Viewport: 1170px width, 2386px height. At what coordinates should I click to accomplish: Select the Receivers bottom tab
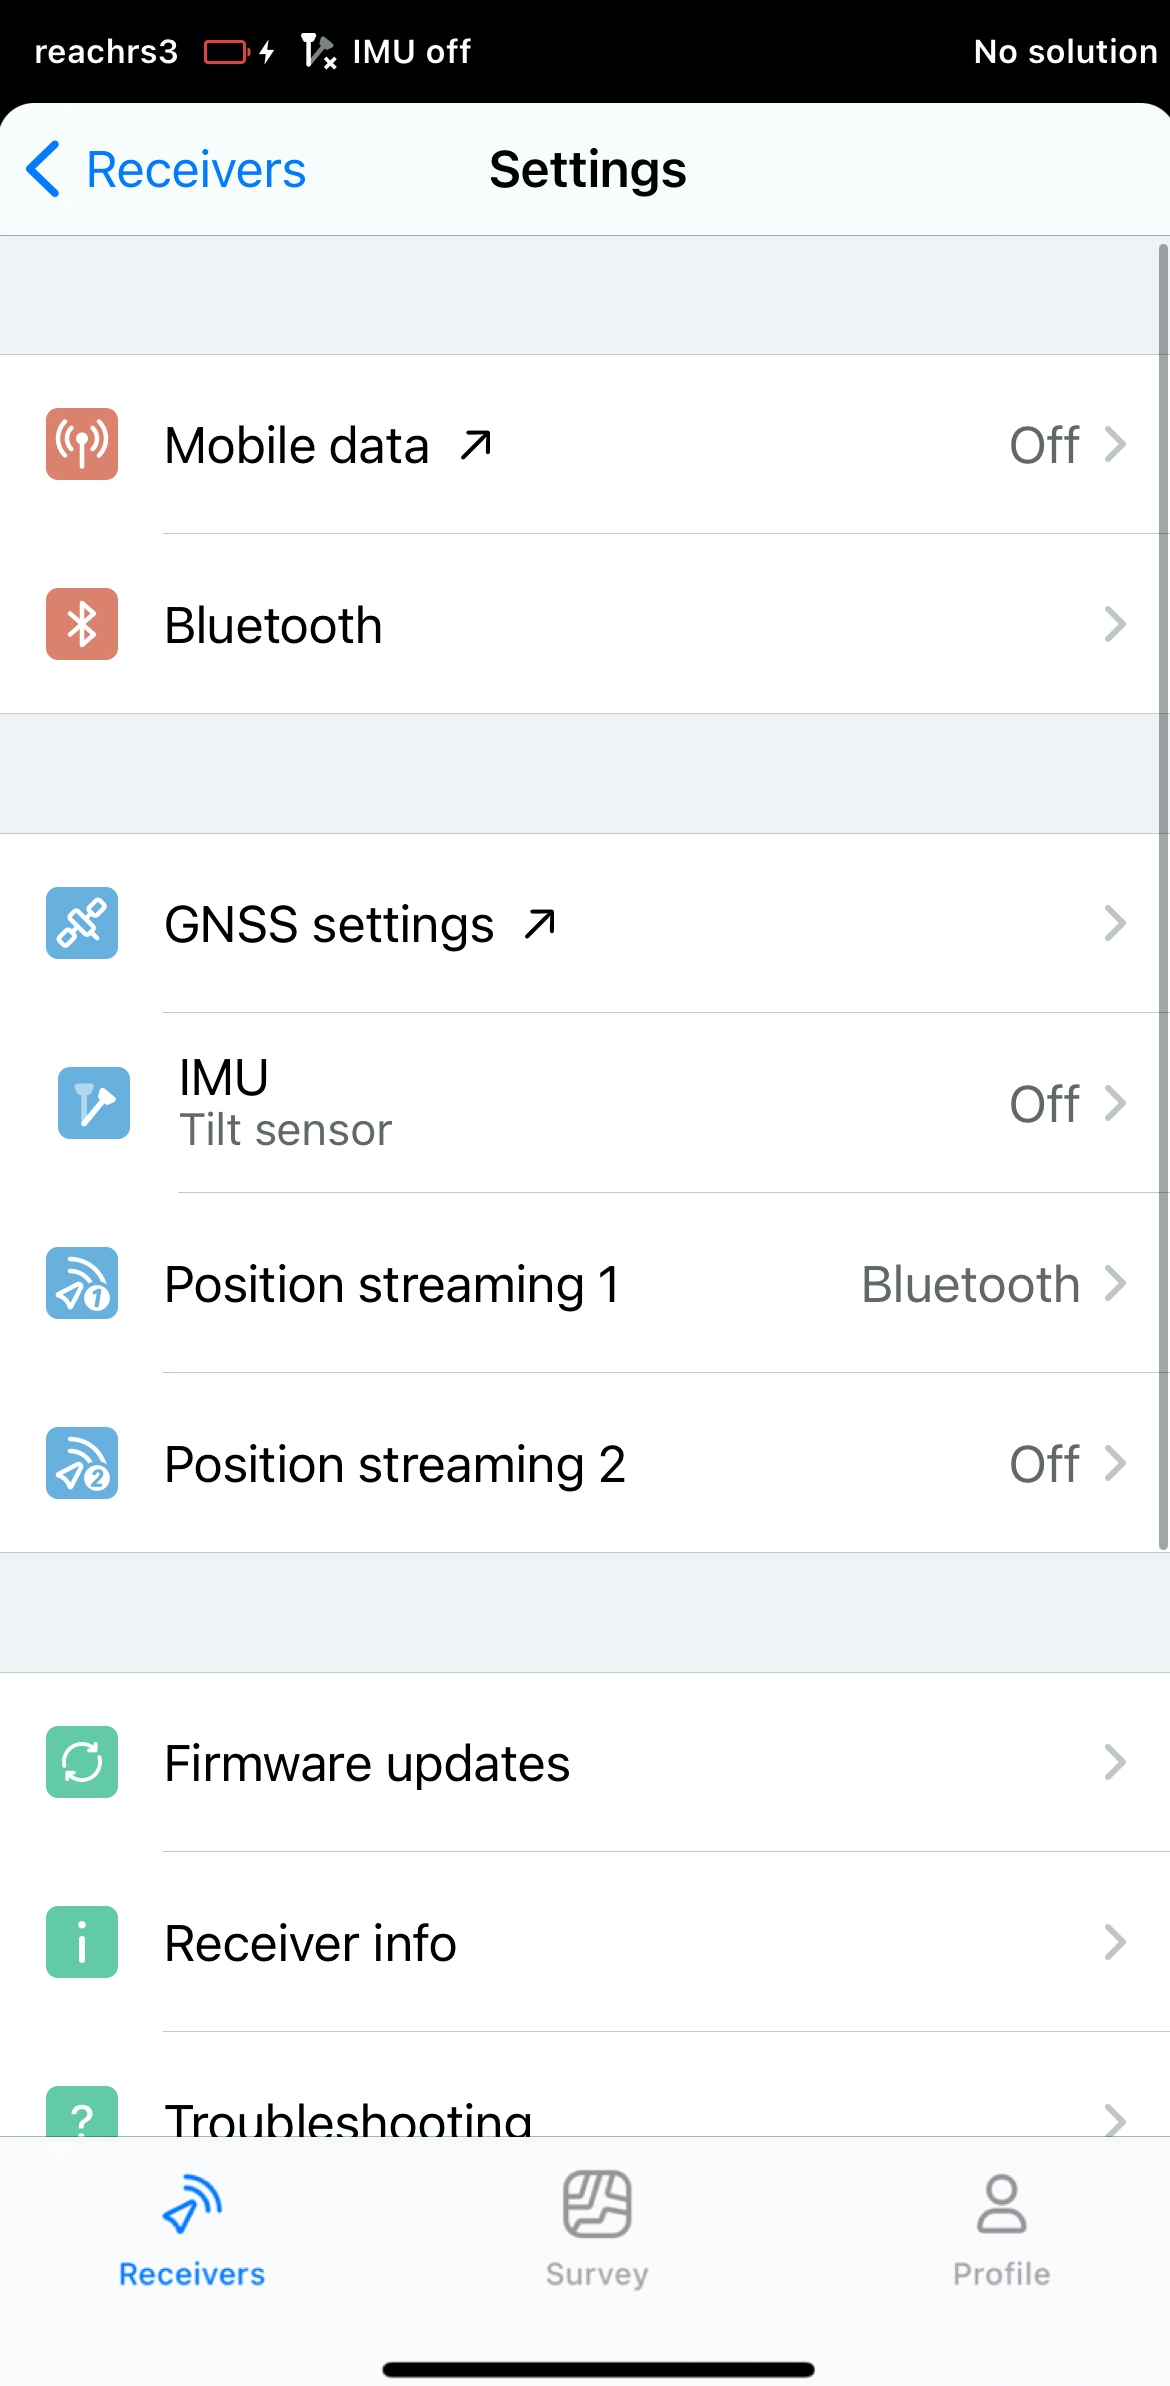pyautogui.click(x=192, y=2228)
